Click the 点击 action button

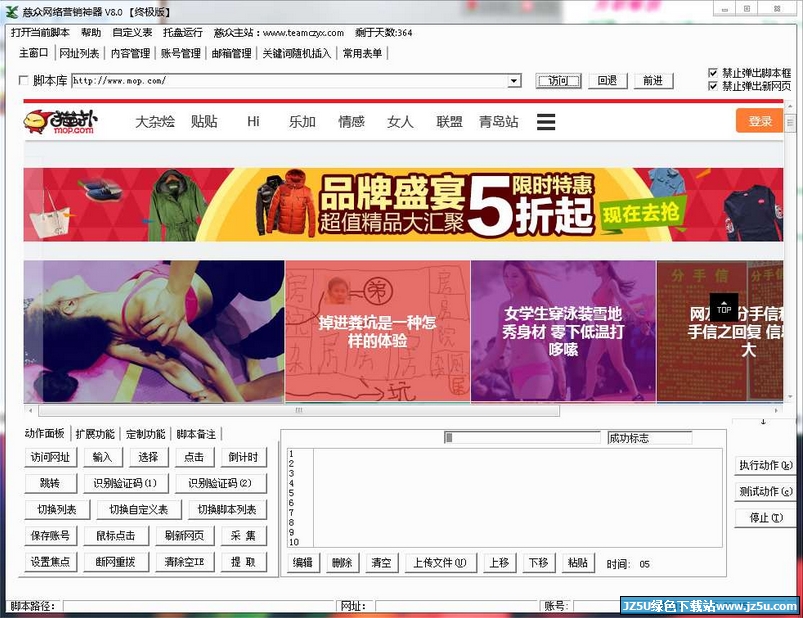pos(194,457)
